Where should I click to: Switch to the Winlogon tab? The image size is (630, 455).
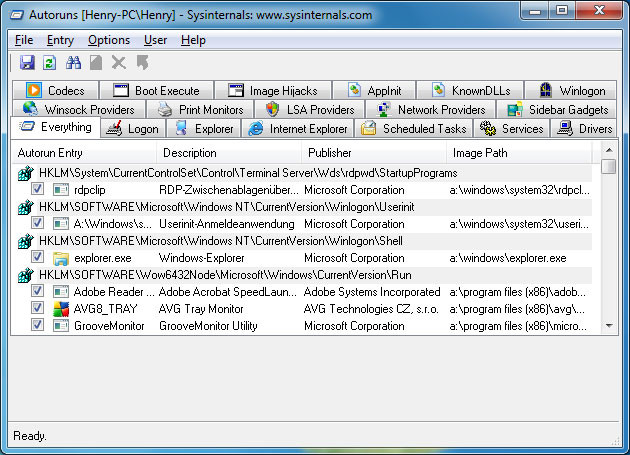point(571,90)
